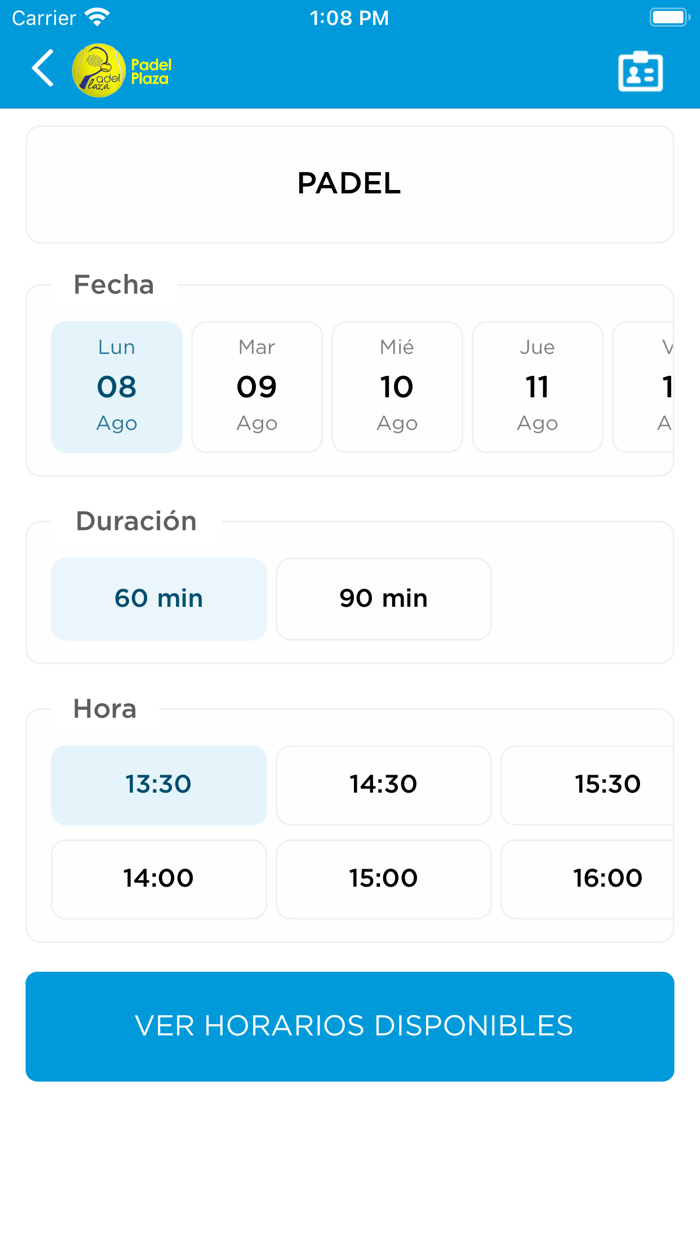Select the tennis player graphic in the logo
Image resolution: width=700 pixels, height=1244 pixels.
click(100, 65)
